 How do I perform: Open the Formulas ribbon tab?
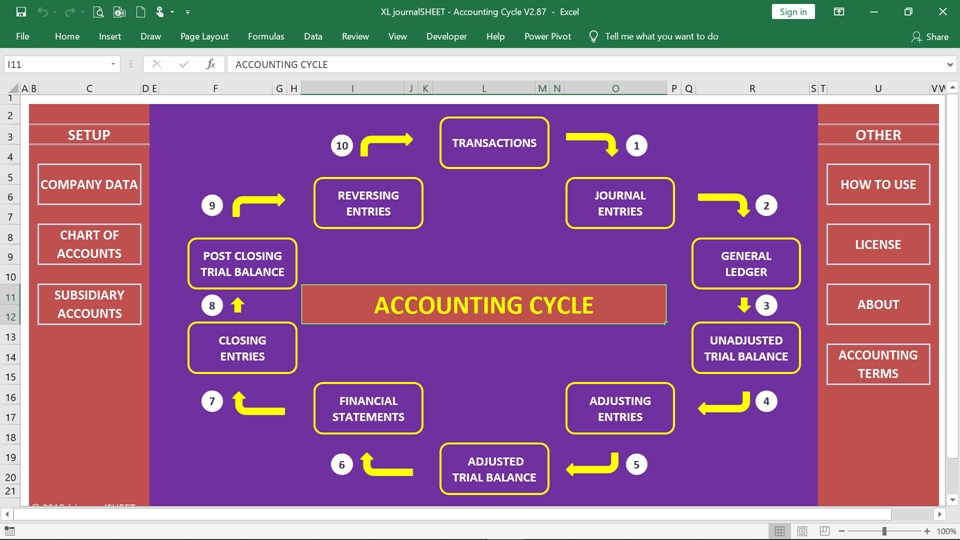tap(266, 37)
